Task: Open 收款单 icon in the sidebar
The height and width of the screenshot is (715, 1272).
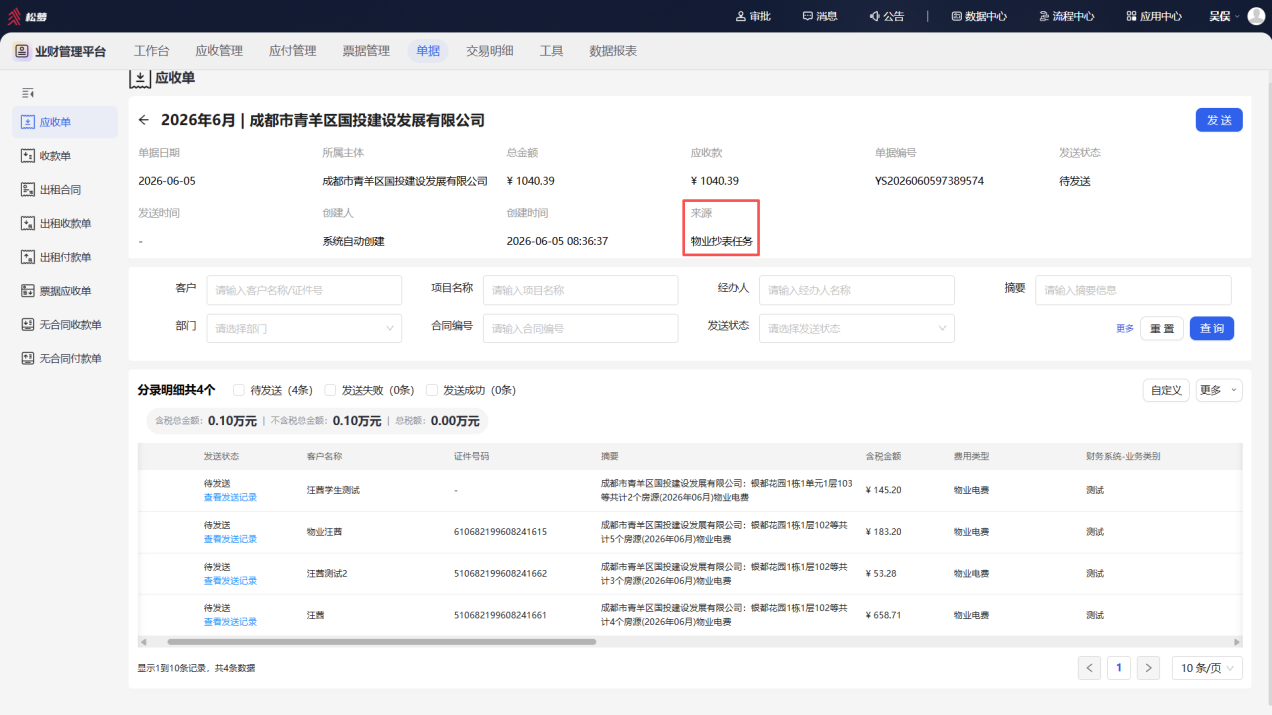Action: [28, 156]
